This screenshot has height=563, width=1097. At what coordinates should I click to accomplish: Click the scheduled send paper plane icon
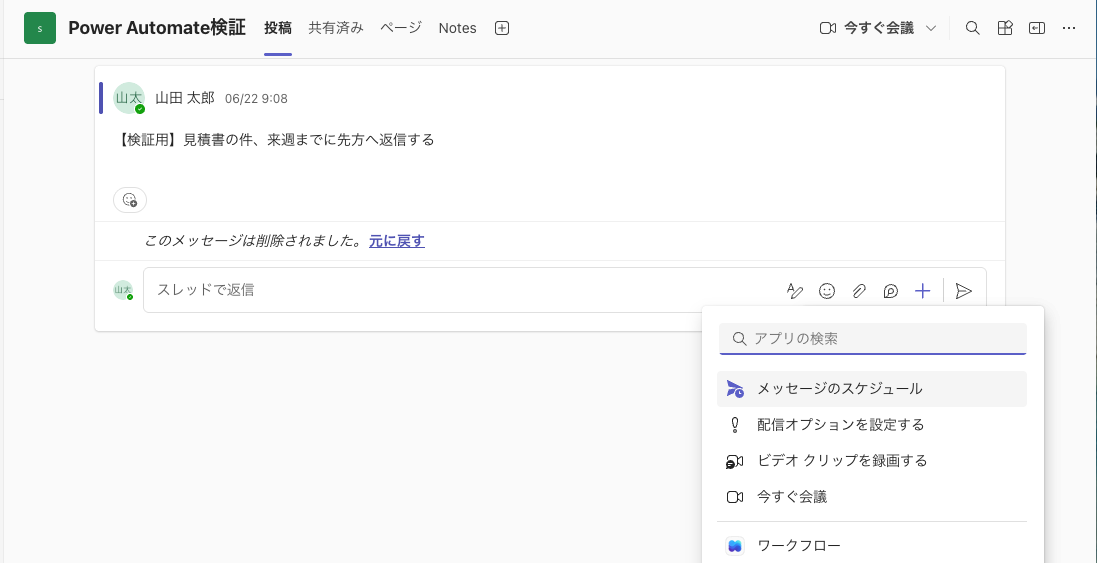735,390
